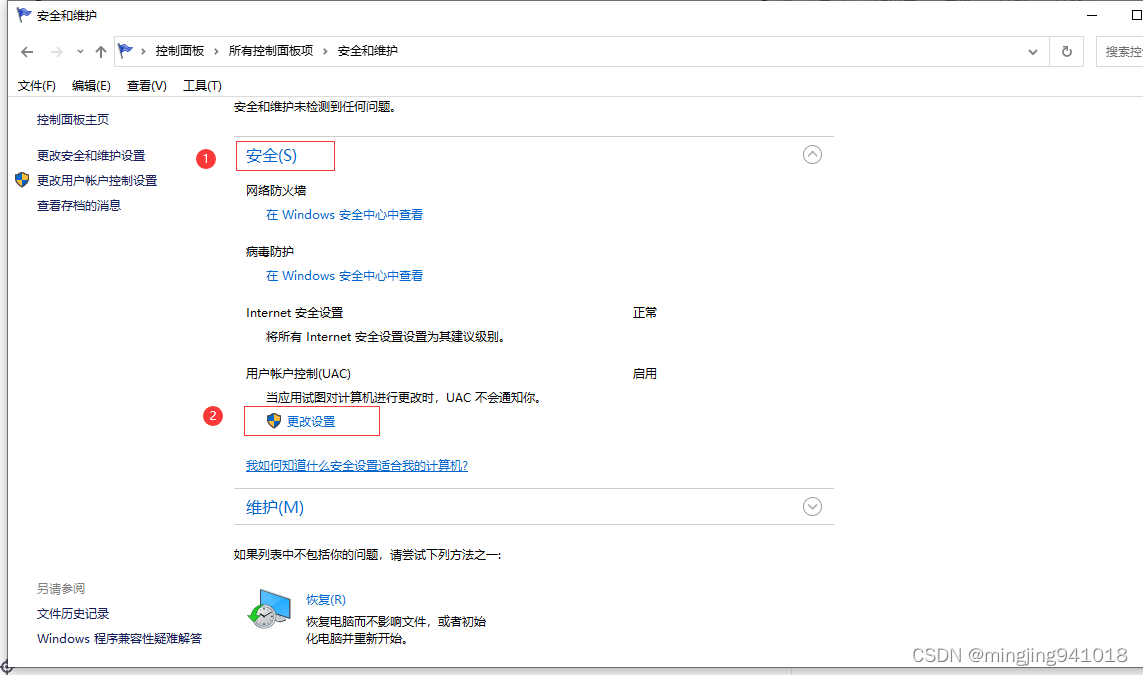Click the search control panel field
Screen dimensions: 1143x675
1120,52
